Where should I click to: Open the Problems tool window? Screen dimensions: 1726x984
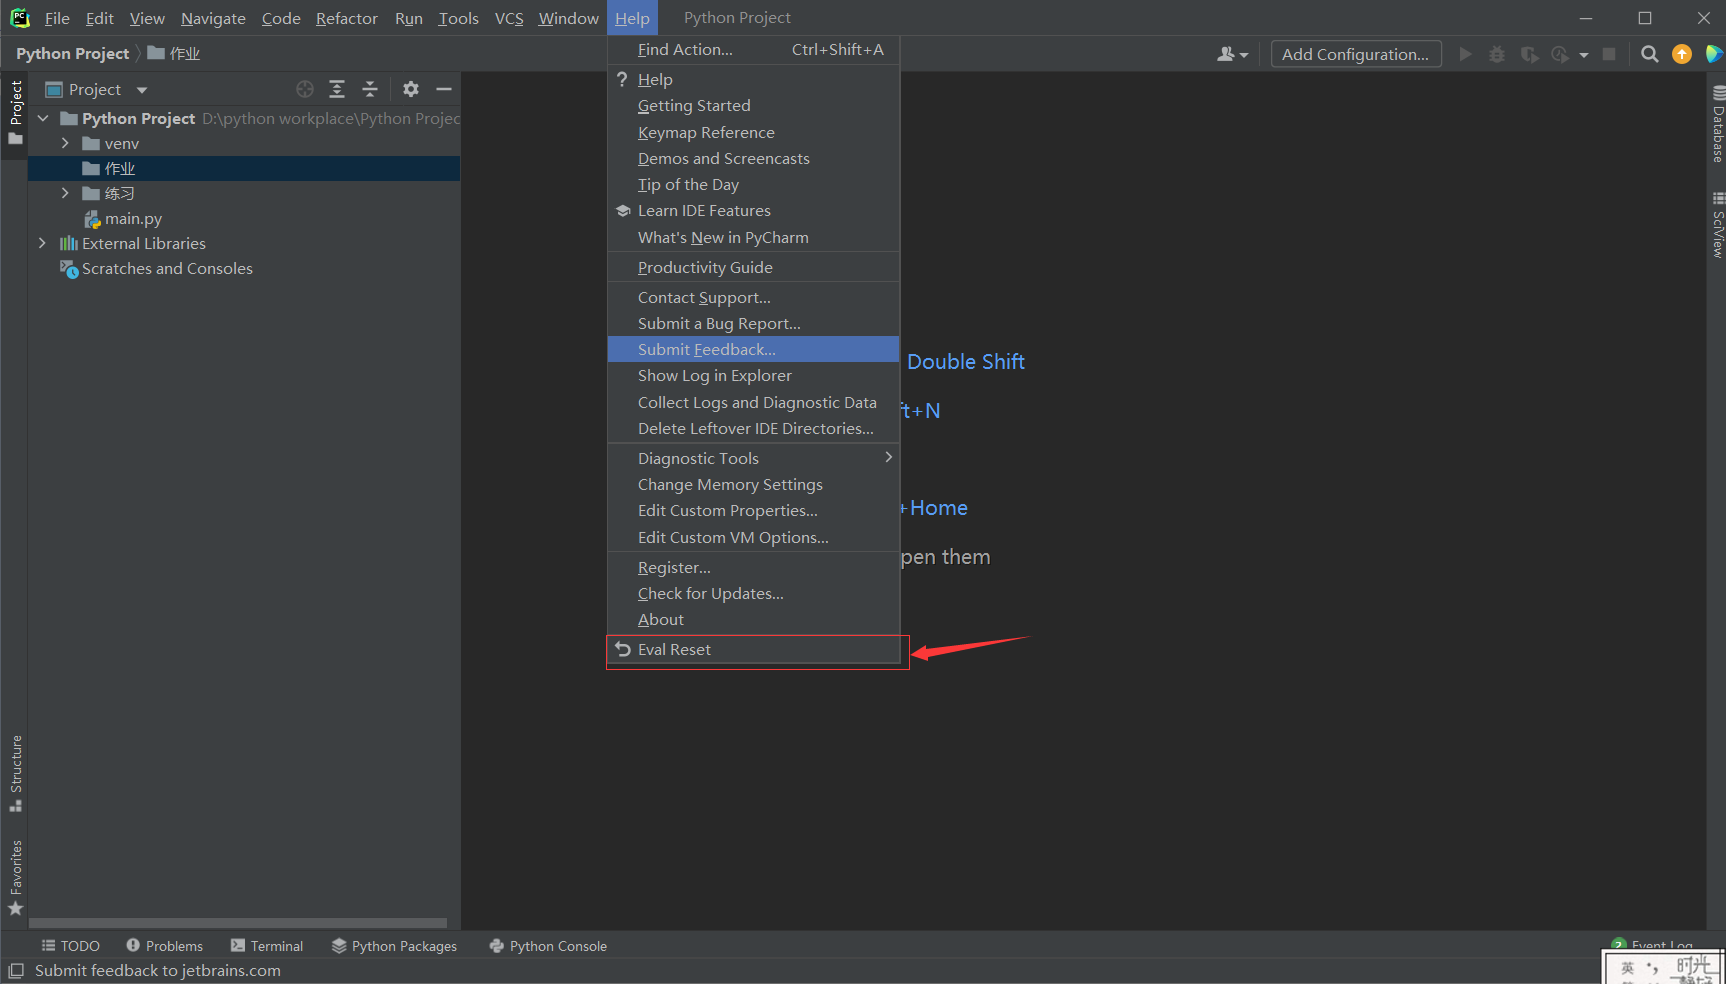point(164,946)
